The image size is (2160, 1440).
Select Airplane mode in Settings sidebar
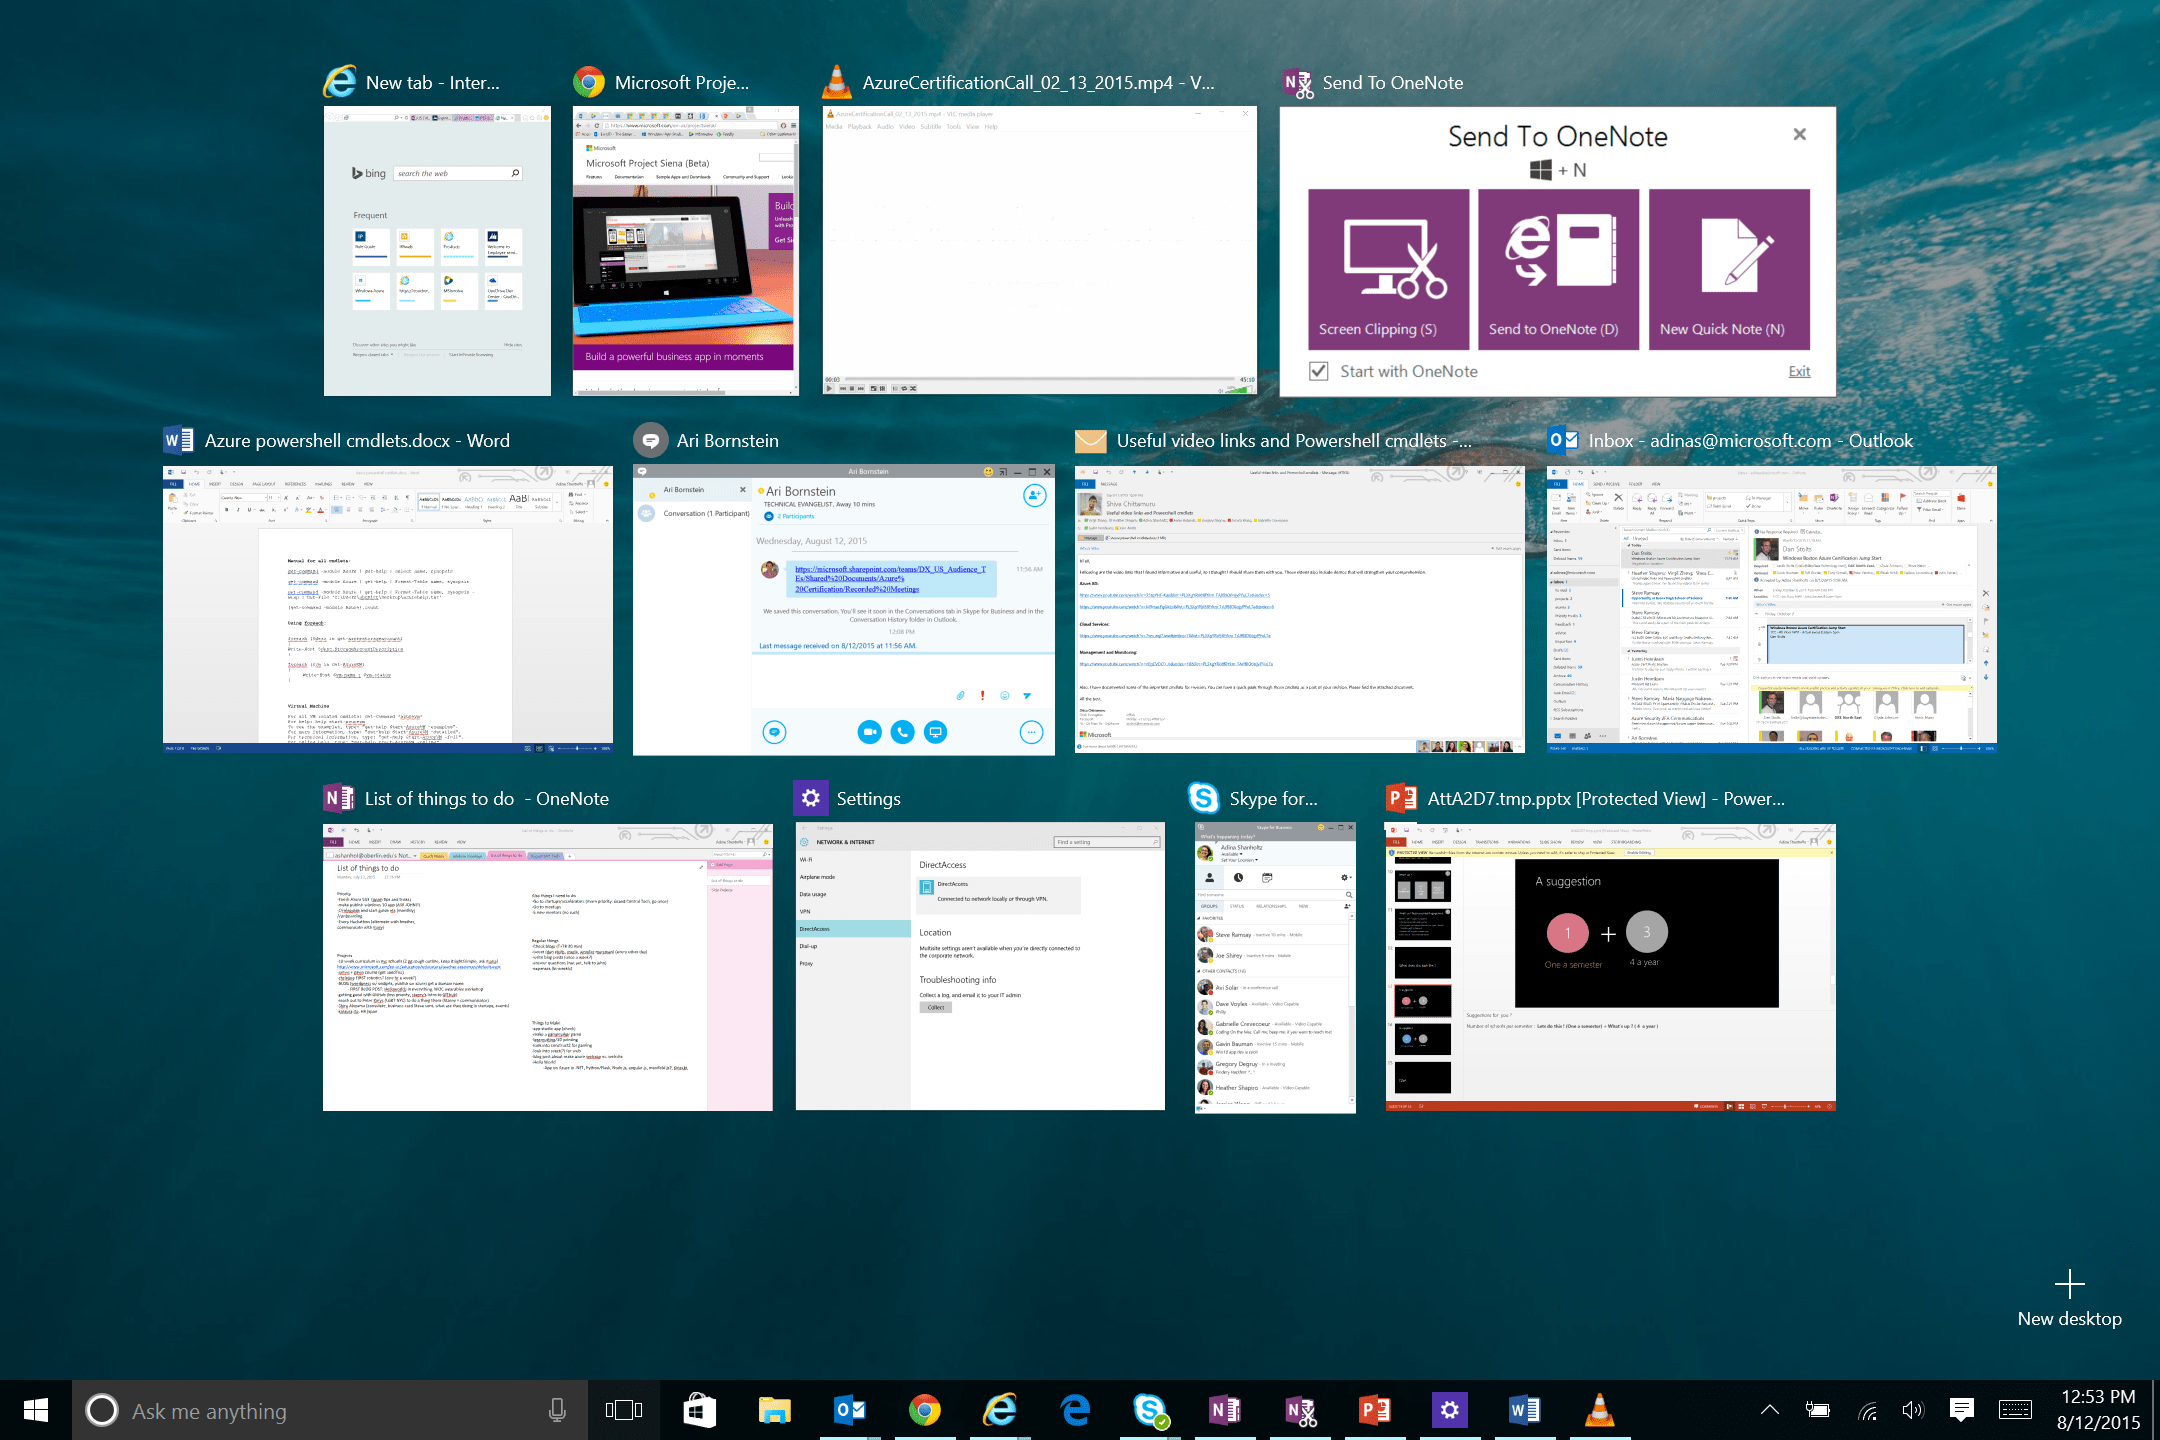pos(853,877)
